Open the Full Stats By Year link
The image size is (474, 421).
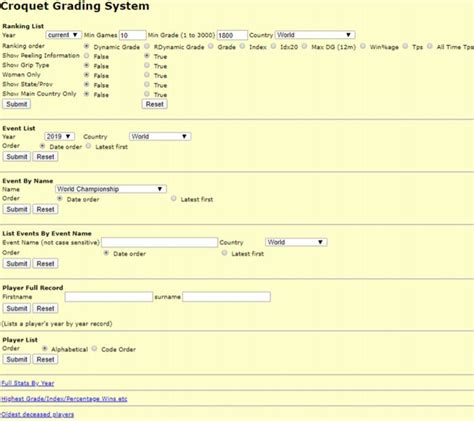click(x=27, y=383)
